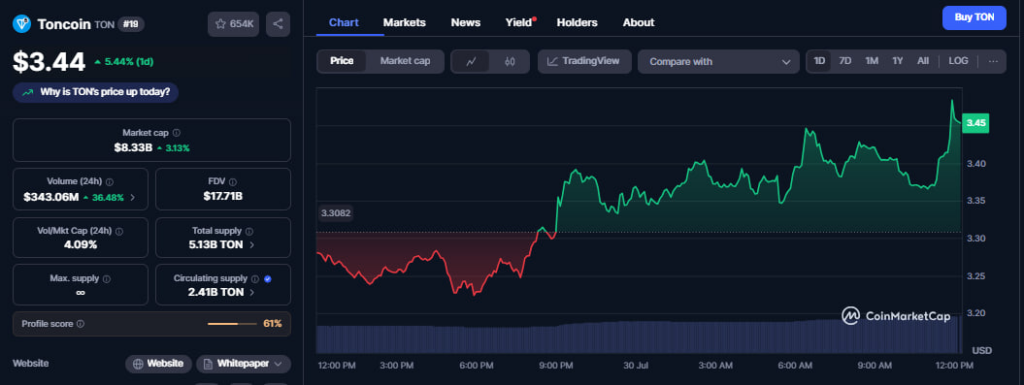Click the share icon next to watchlist

(x=278, y=24)
